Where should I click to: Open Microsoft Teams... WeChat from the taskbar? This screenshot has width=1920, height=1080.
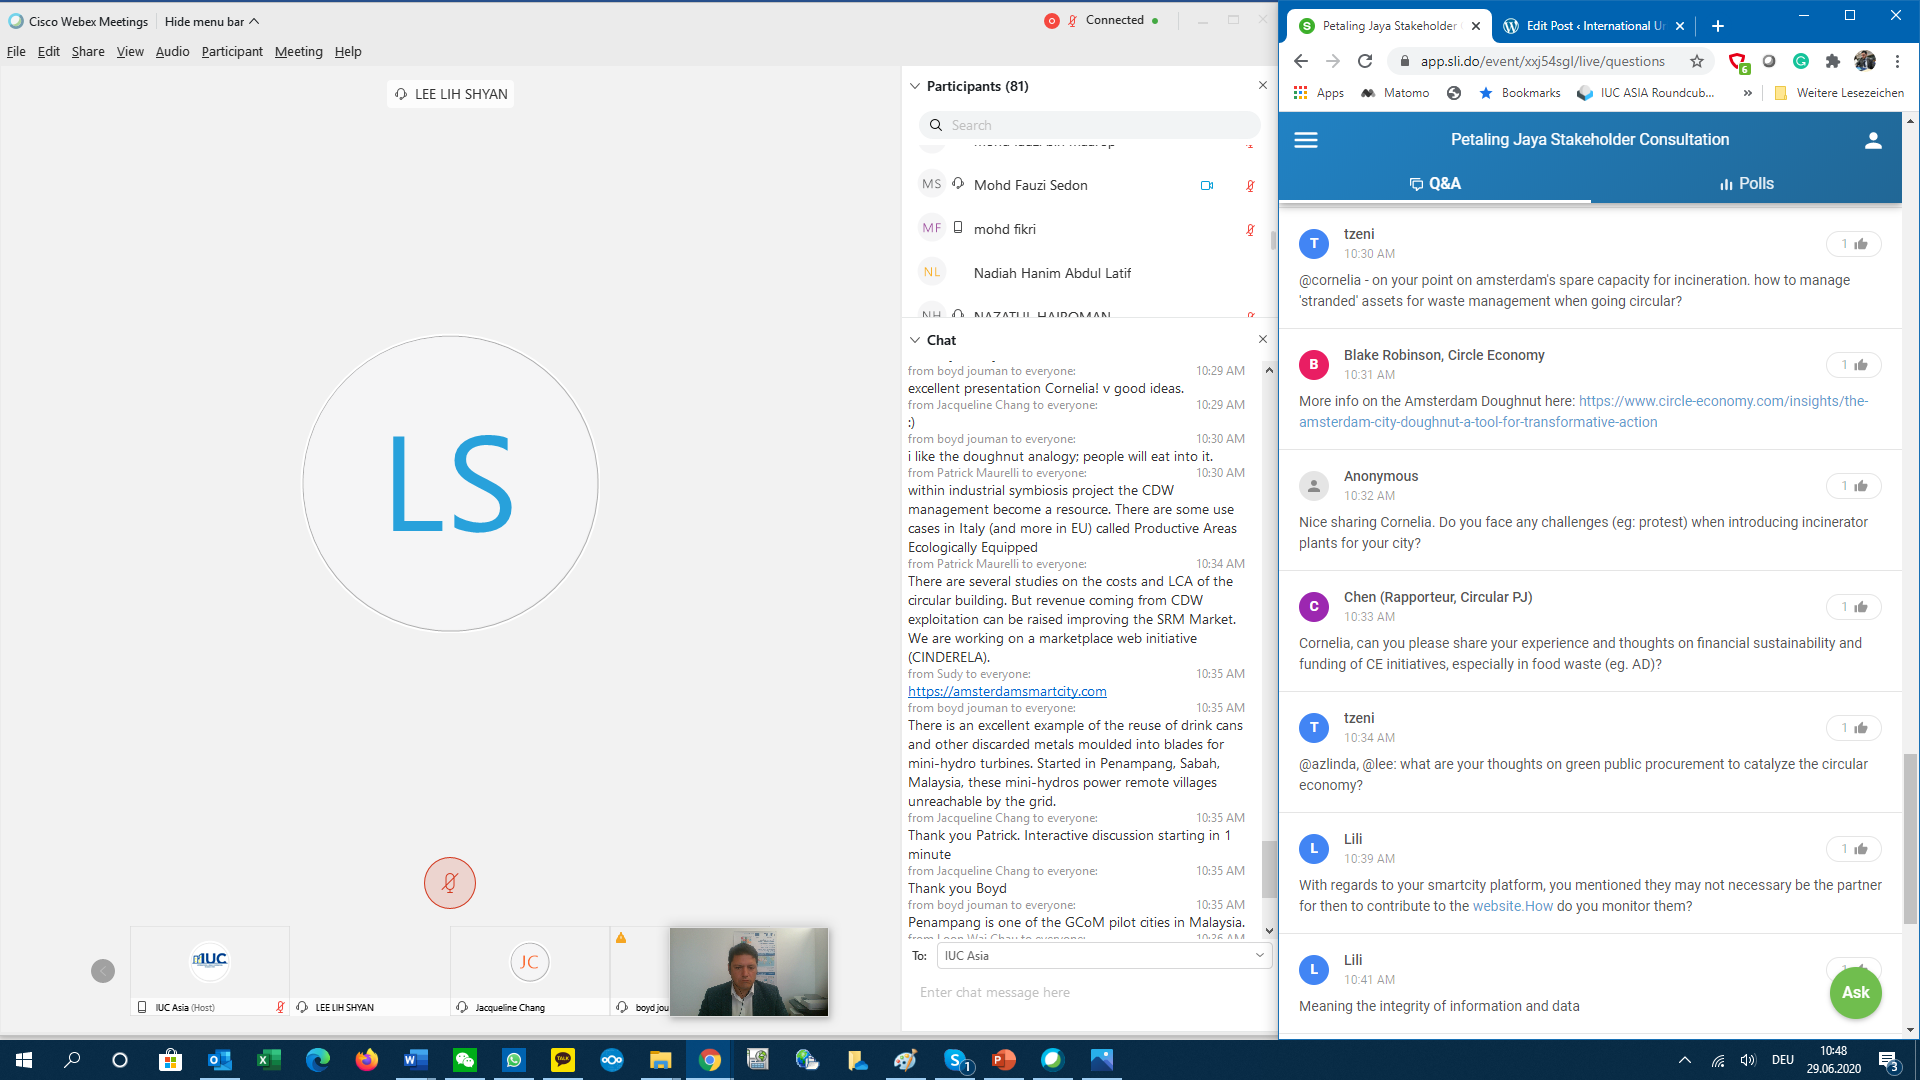pyautogui.click(x=465, y=1060)
